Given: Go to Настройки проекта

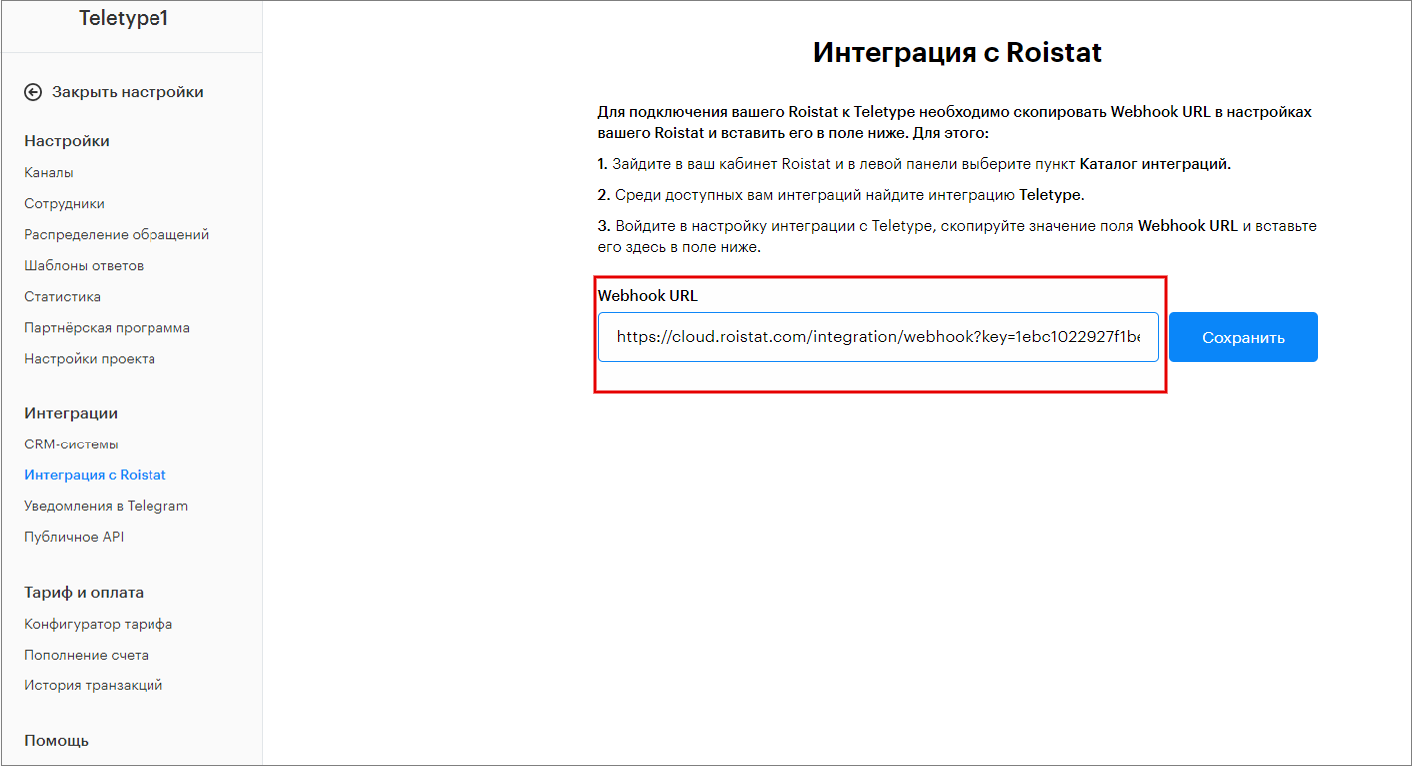Looking at the screenshot, I should coord(90,359).
